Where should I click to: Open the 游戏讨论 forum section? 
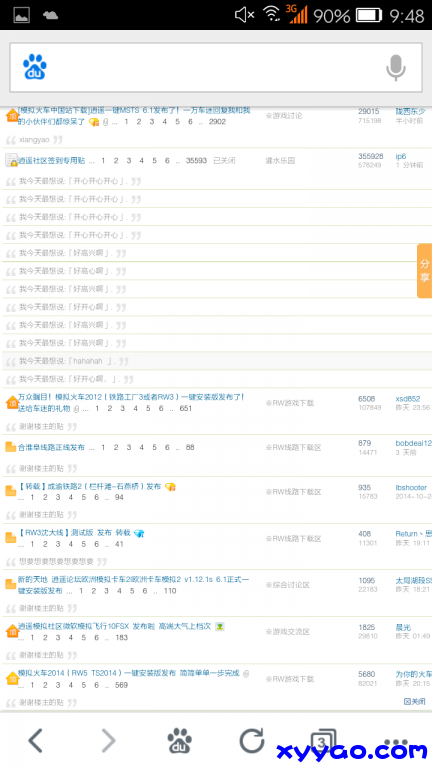point(284,116)
